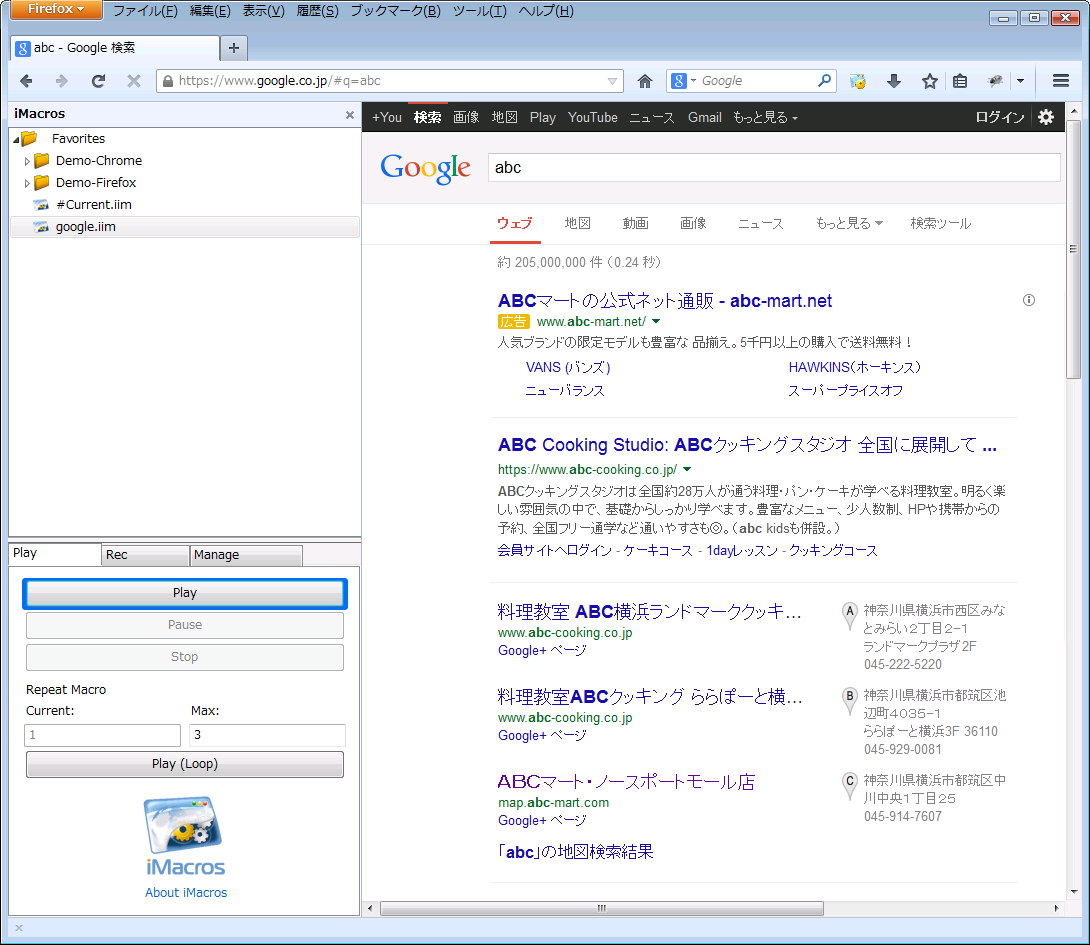
Task: Select the 動画 search results tab
Action: [x=635, y=223]
